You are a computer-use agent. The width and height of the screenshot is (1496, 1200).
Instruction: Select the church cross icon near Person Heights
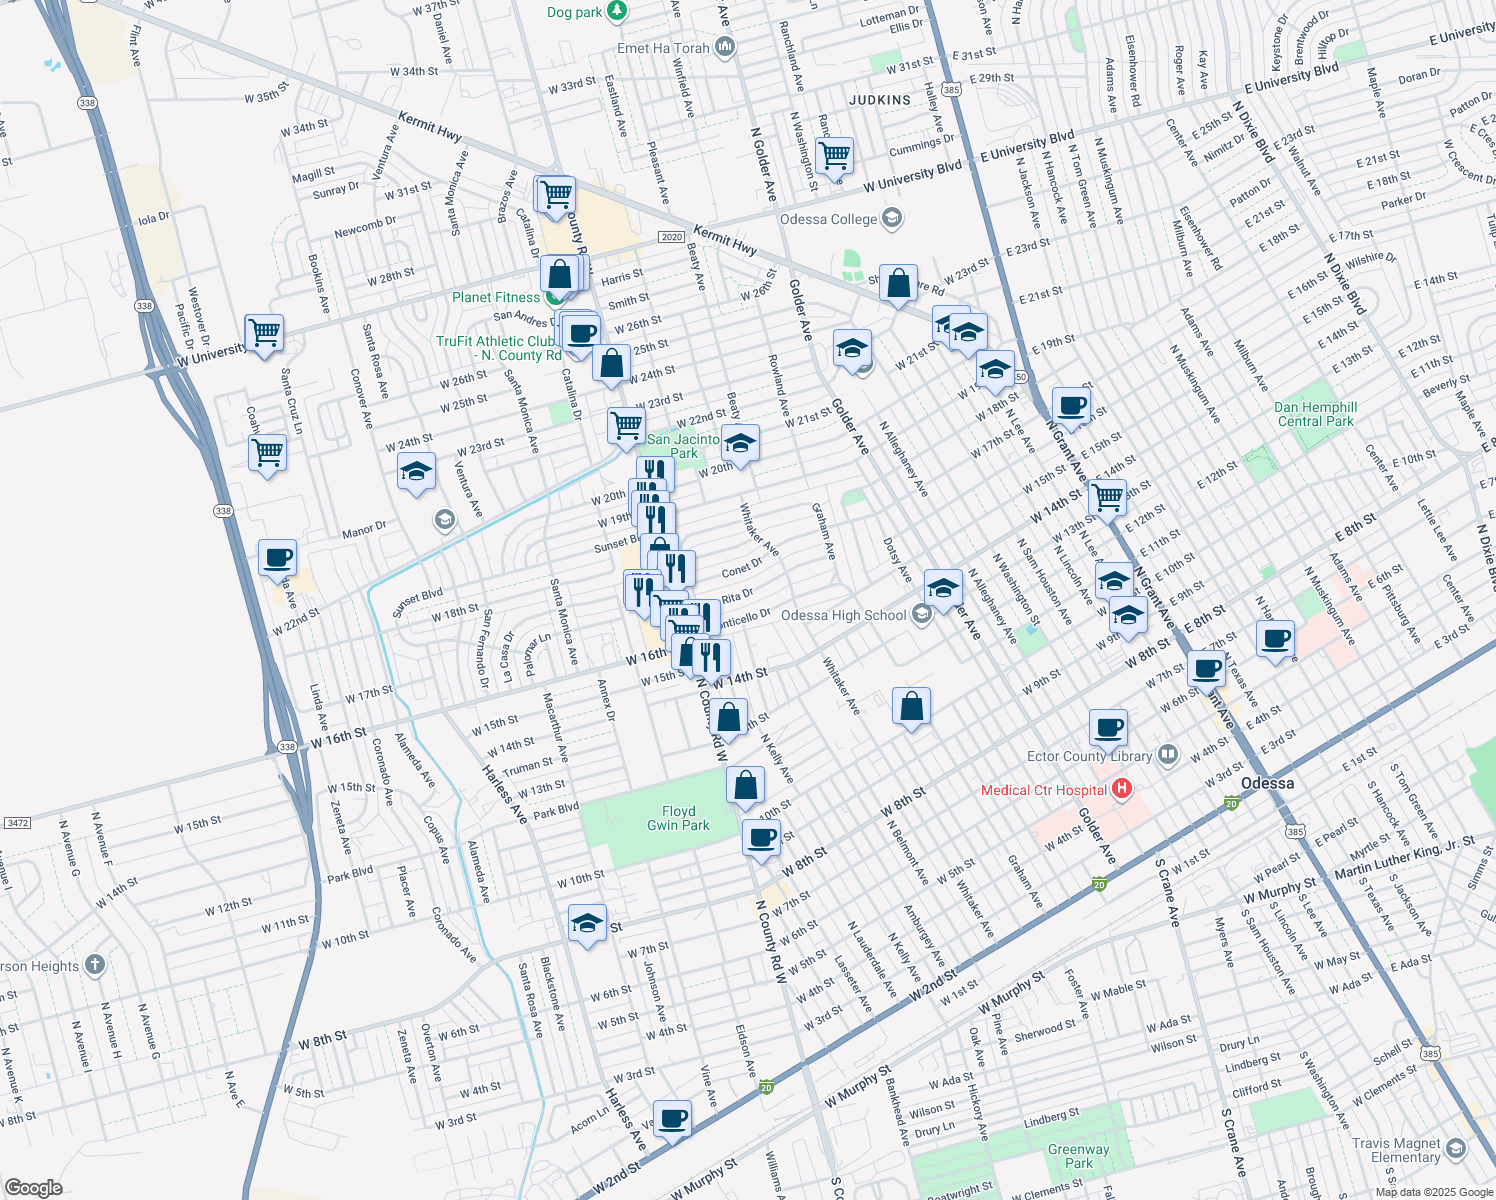click(x=93, y=964)
